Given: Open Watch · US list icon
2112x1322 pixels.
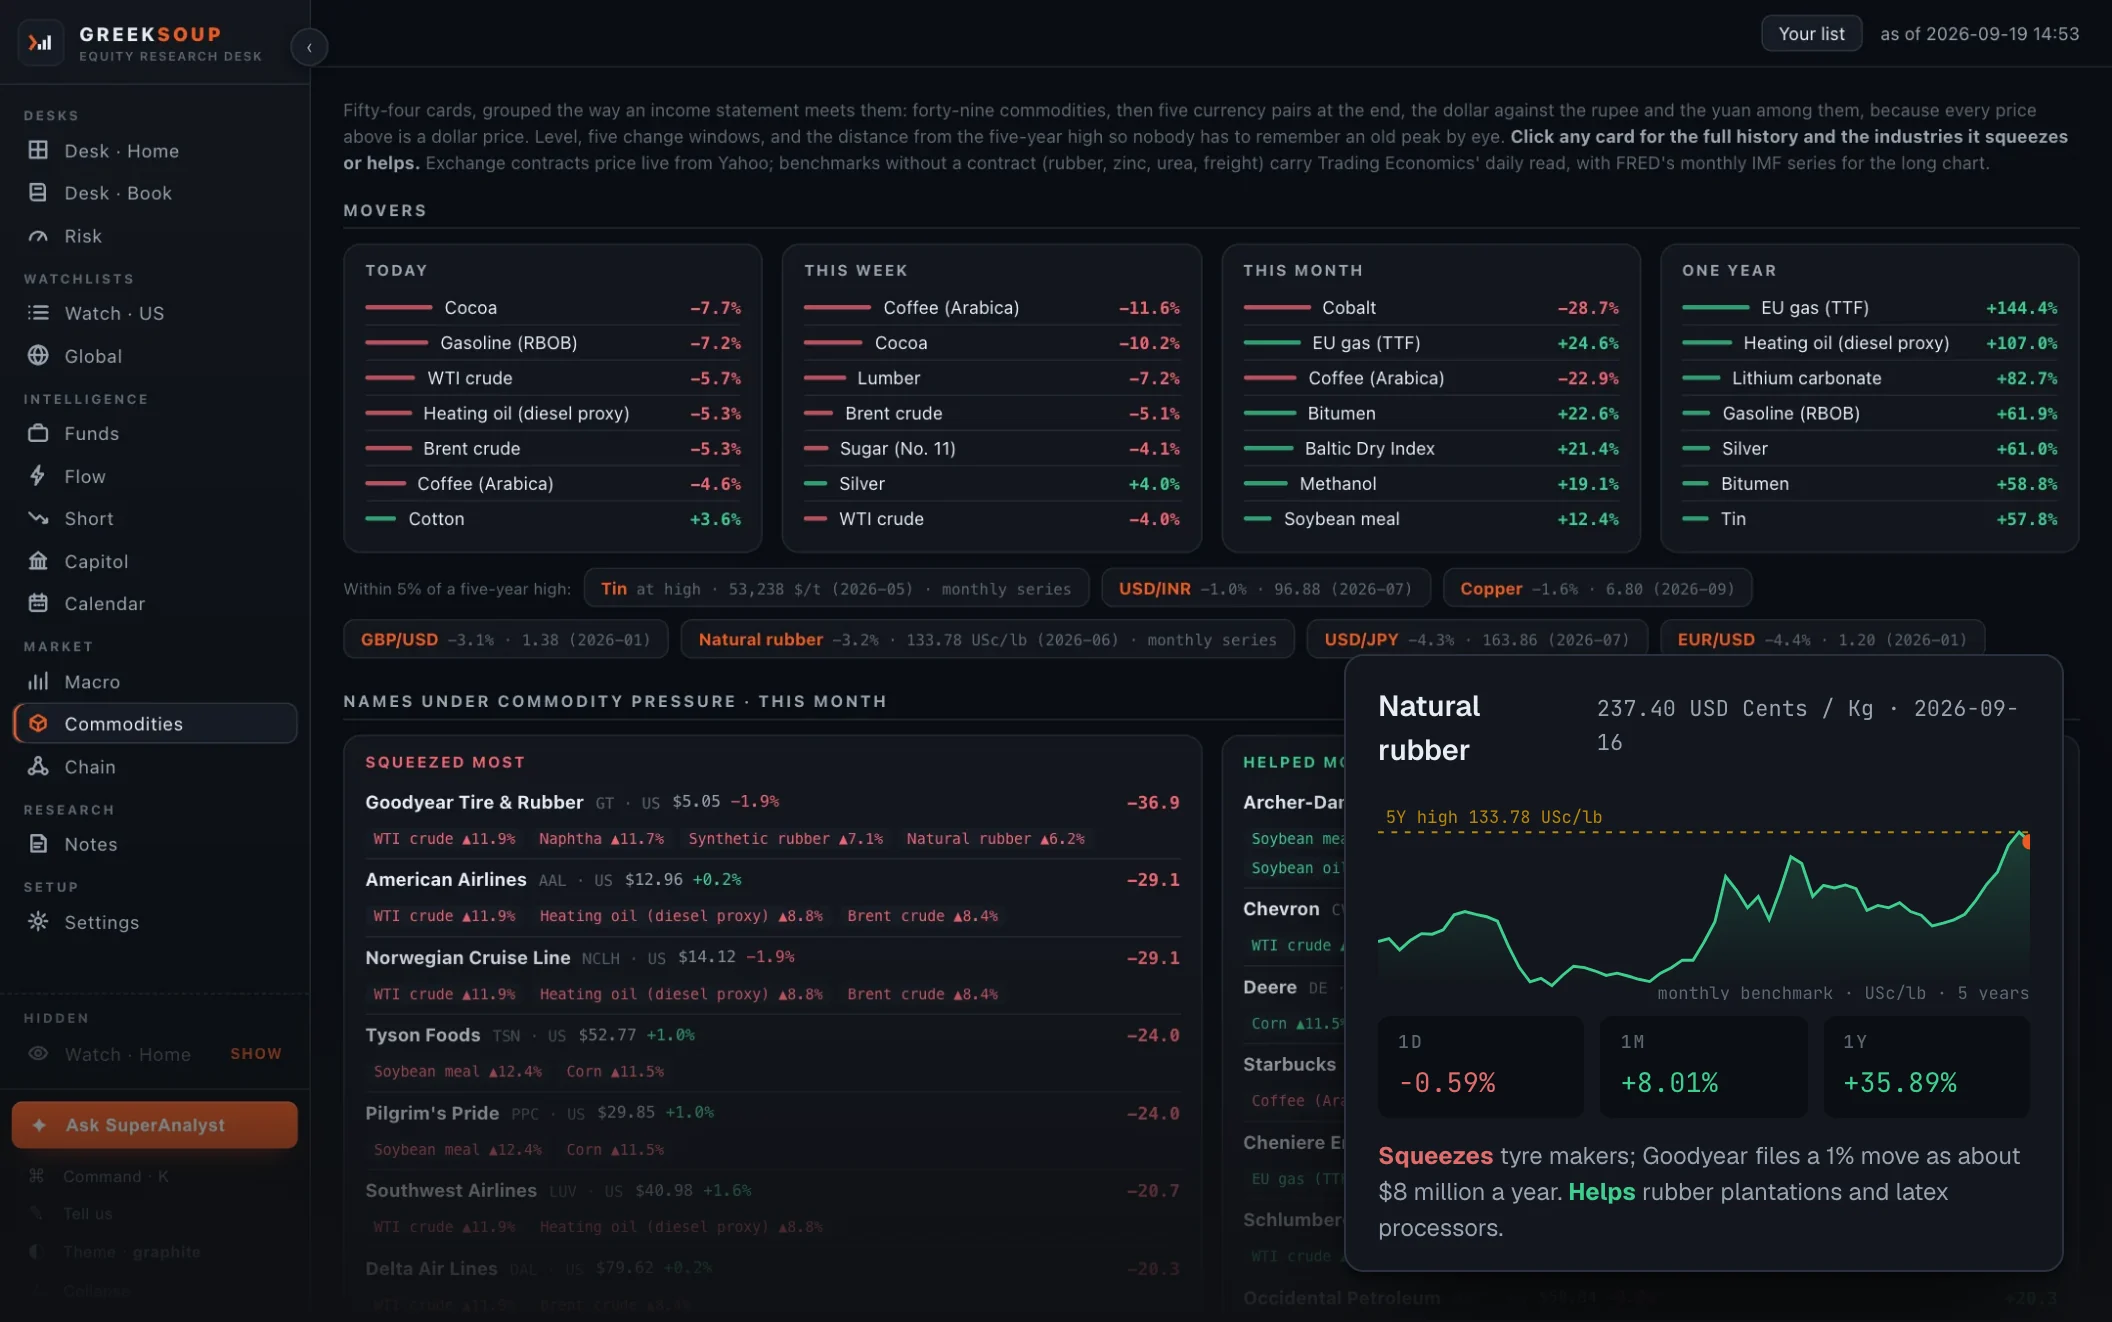Looking at the screenshot, I should click(38, 313).
